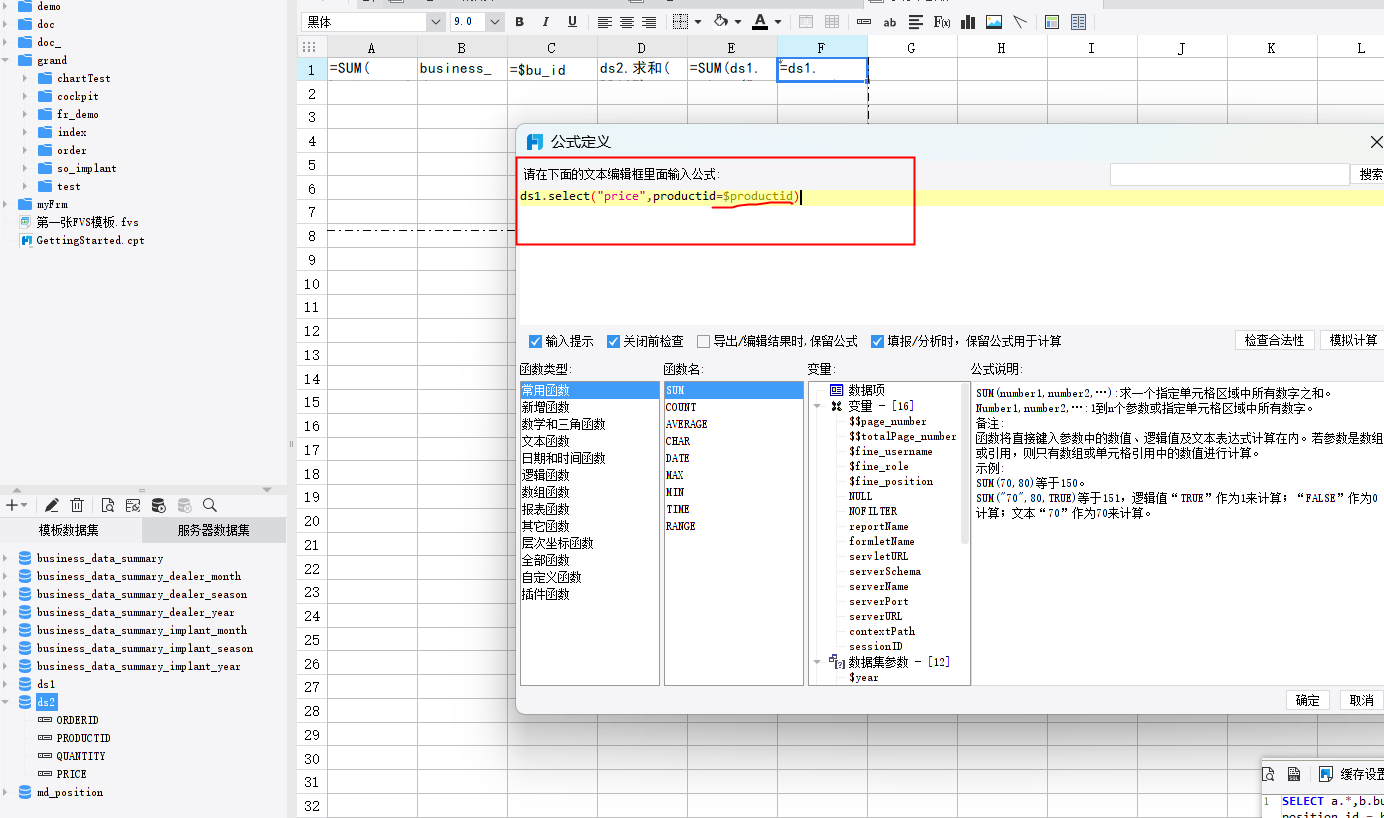
Task: Expand the chartTest folder
Action: coord(25,78)
